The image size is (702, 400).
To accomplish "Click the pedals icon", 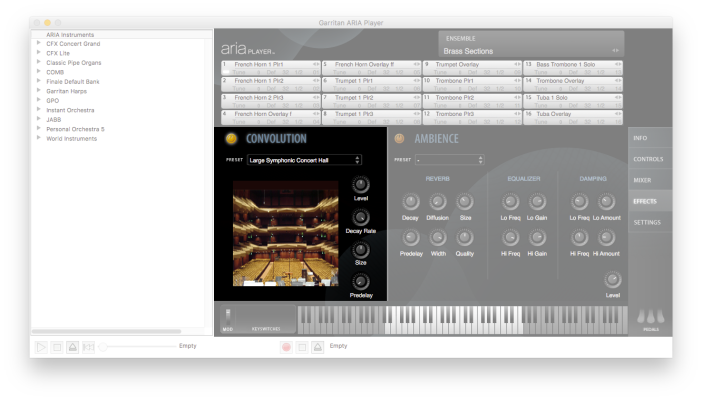I will 651,316.
